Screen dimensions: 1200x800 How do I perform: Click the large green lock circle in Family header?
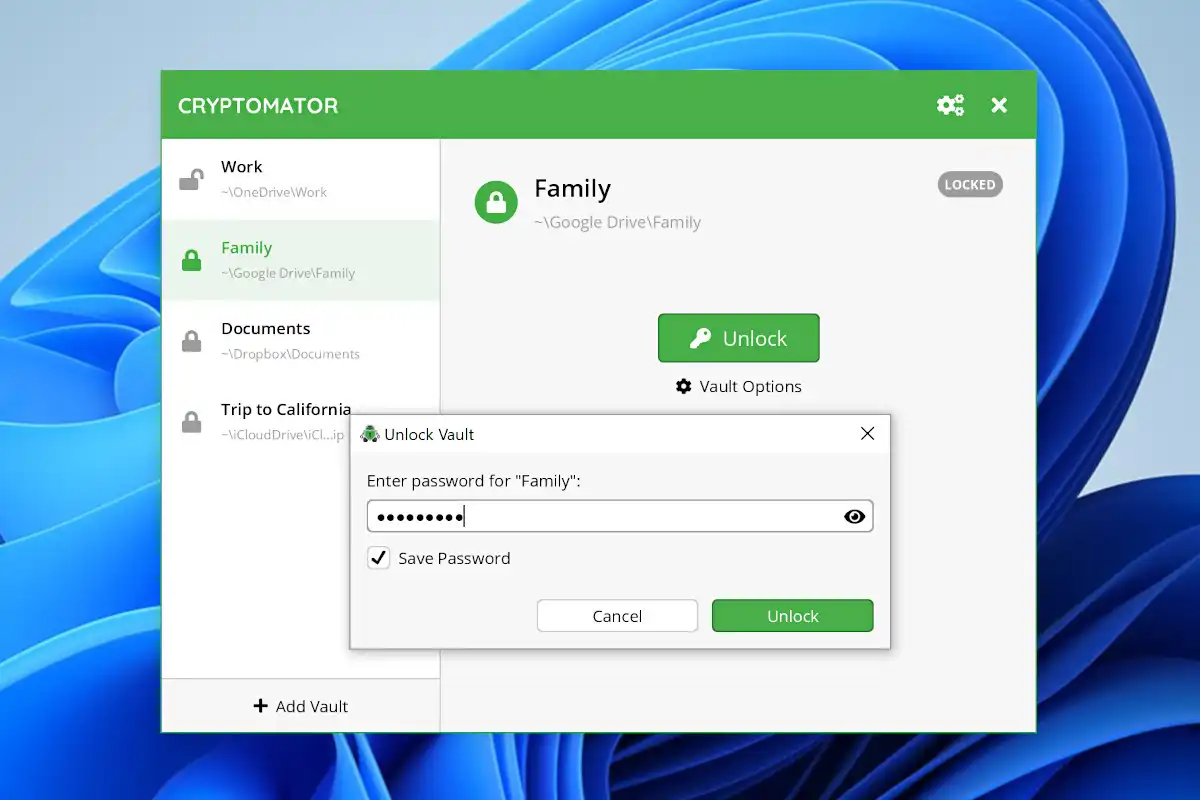click(496, 203)
